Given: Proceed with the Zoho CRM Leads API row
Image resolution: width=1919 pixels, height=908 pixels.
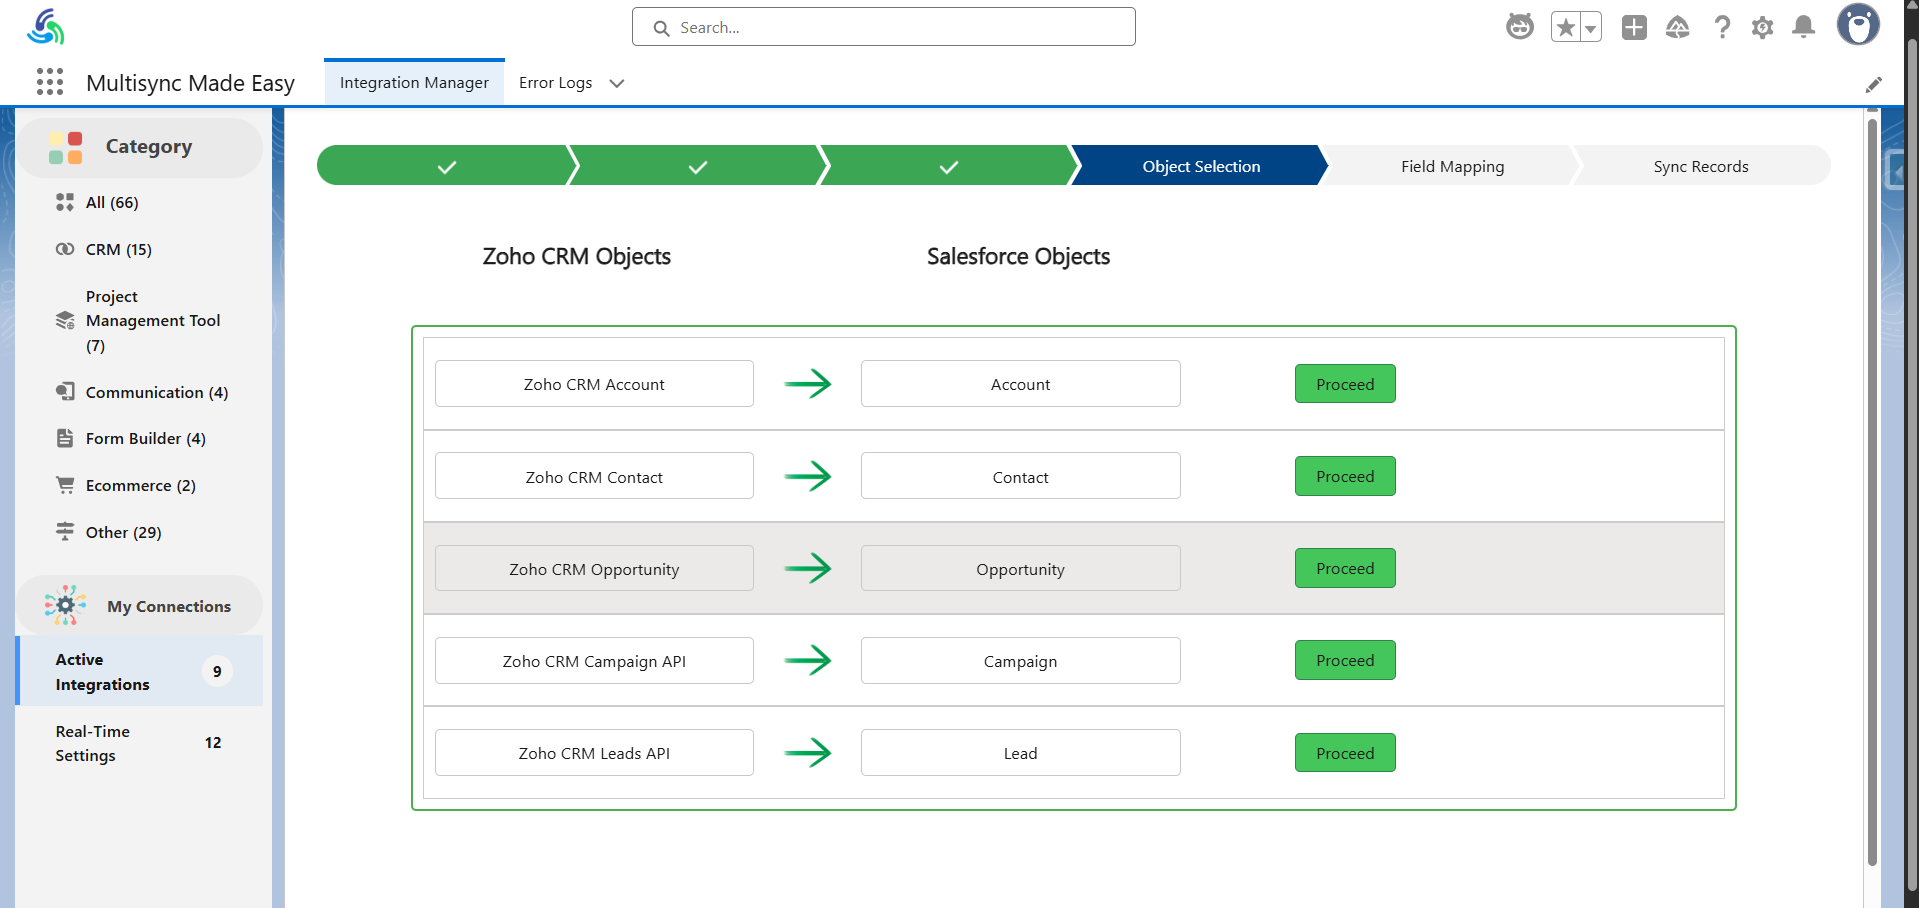Looking at the screenshot, I should [1345, 753].
